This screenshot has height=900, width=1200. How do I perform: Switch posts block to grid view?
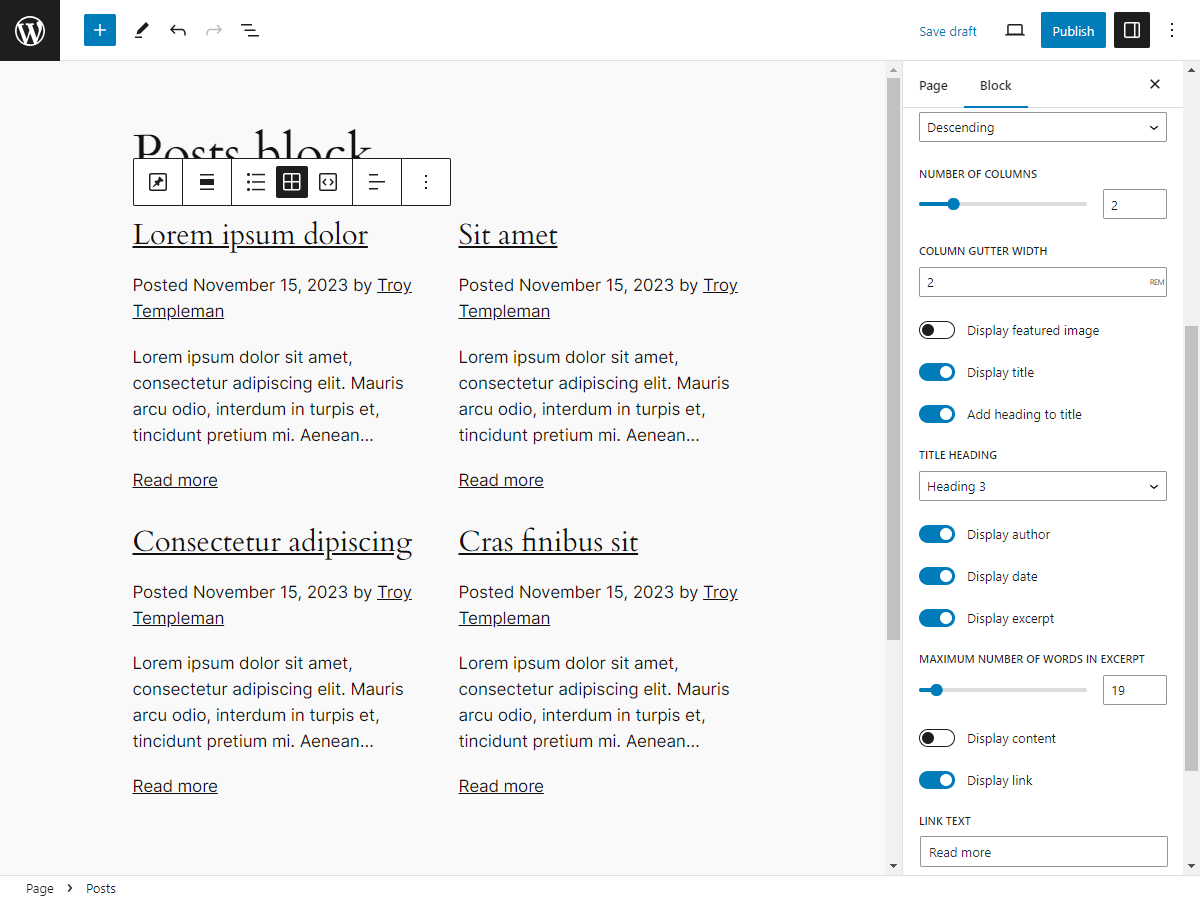tap(292, 182)
